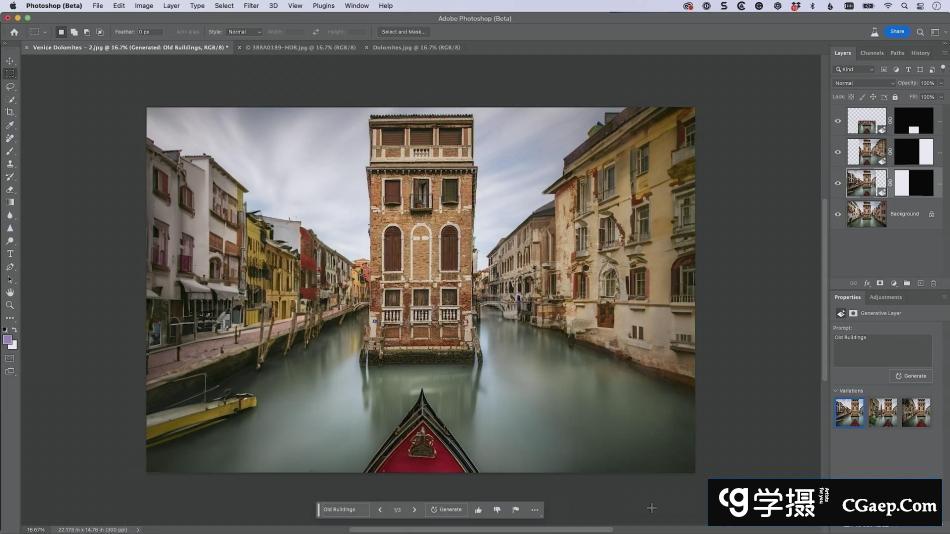This screenshot has width=950, height=534.
Task: Hide the Background layer
Action: tap(838, 214)
